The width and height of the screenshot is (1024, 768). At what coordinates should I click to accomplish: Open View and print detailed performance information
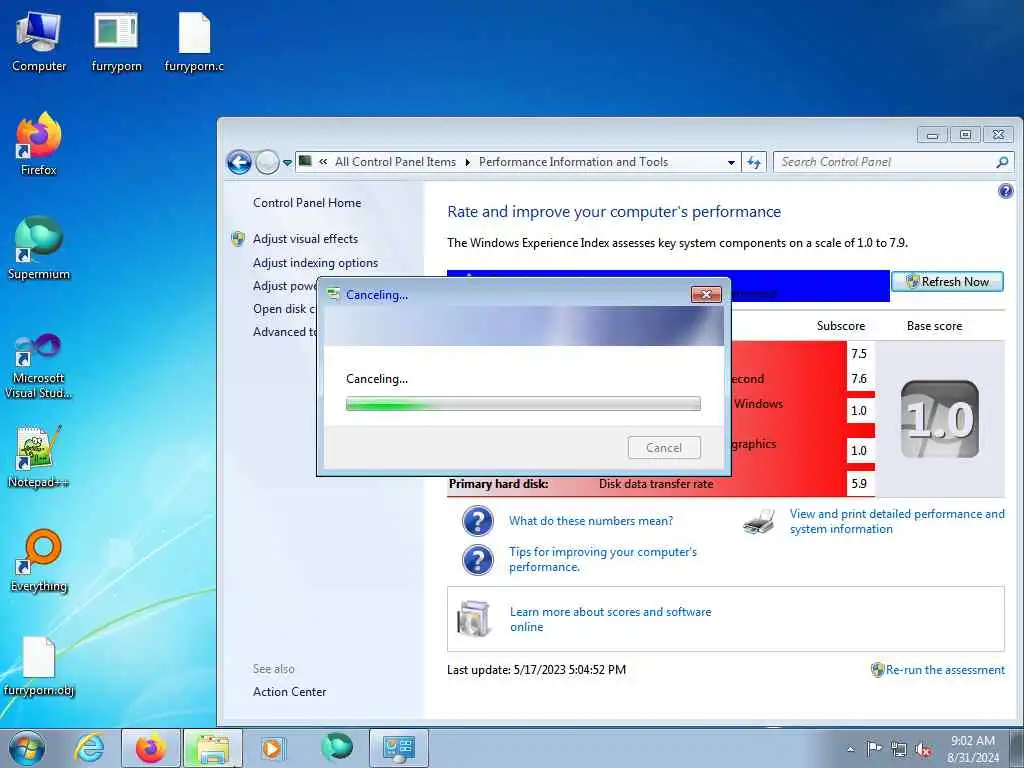coord(897,521)
